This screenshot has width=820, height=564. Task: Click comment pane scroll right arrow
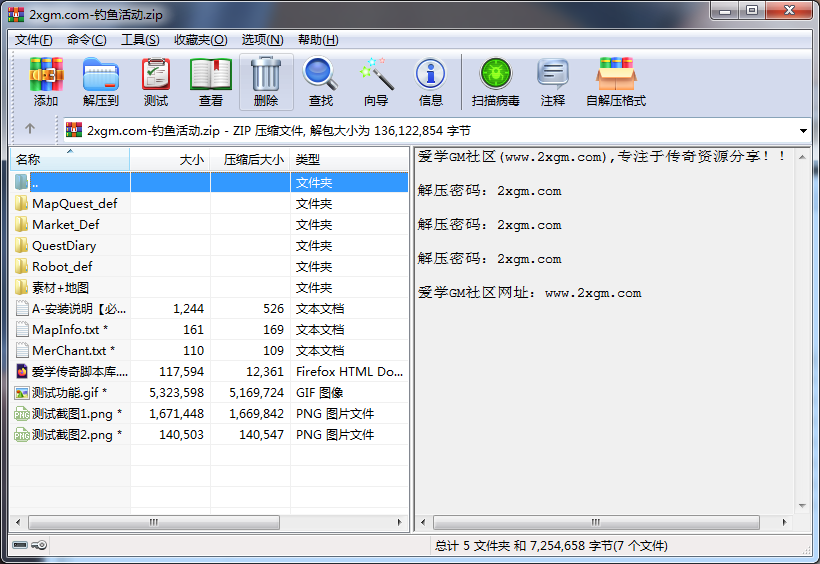click(784, 522)
